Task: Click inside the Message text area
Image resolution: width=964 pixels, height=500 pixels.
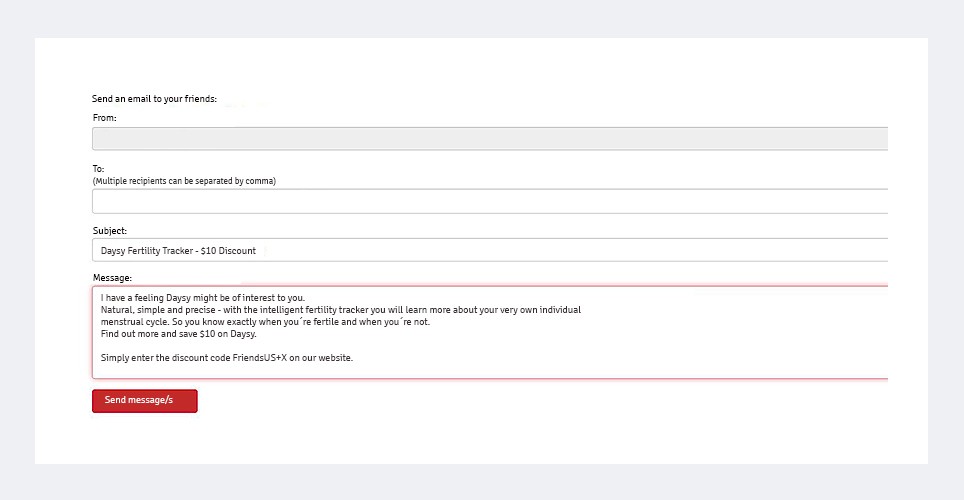Action: tap(490, 332)
